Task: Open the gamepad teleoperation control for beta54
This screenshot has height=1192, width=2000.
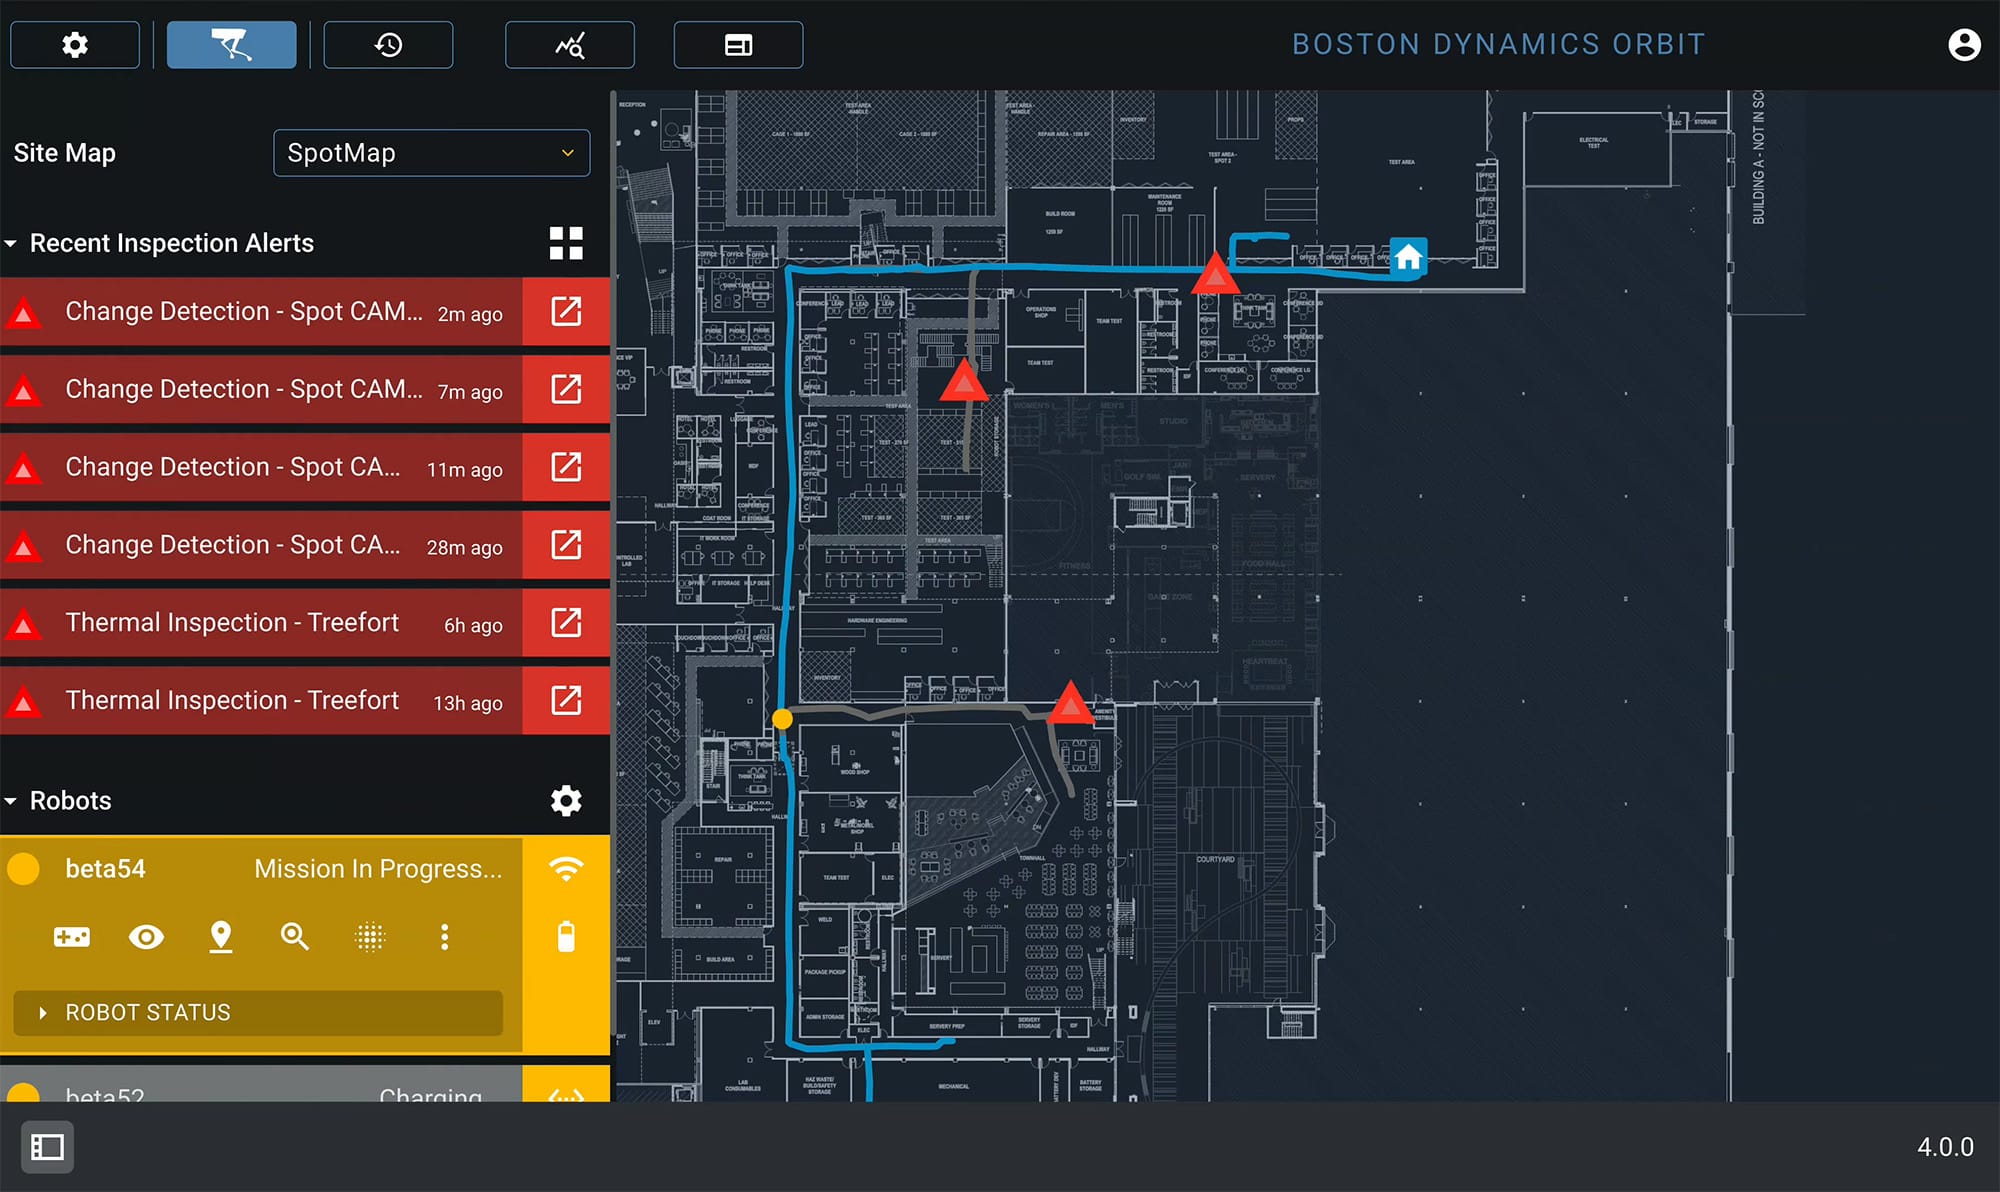Action: click(x=71, y=937)
